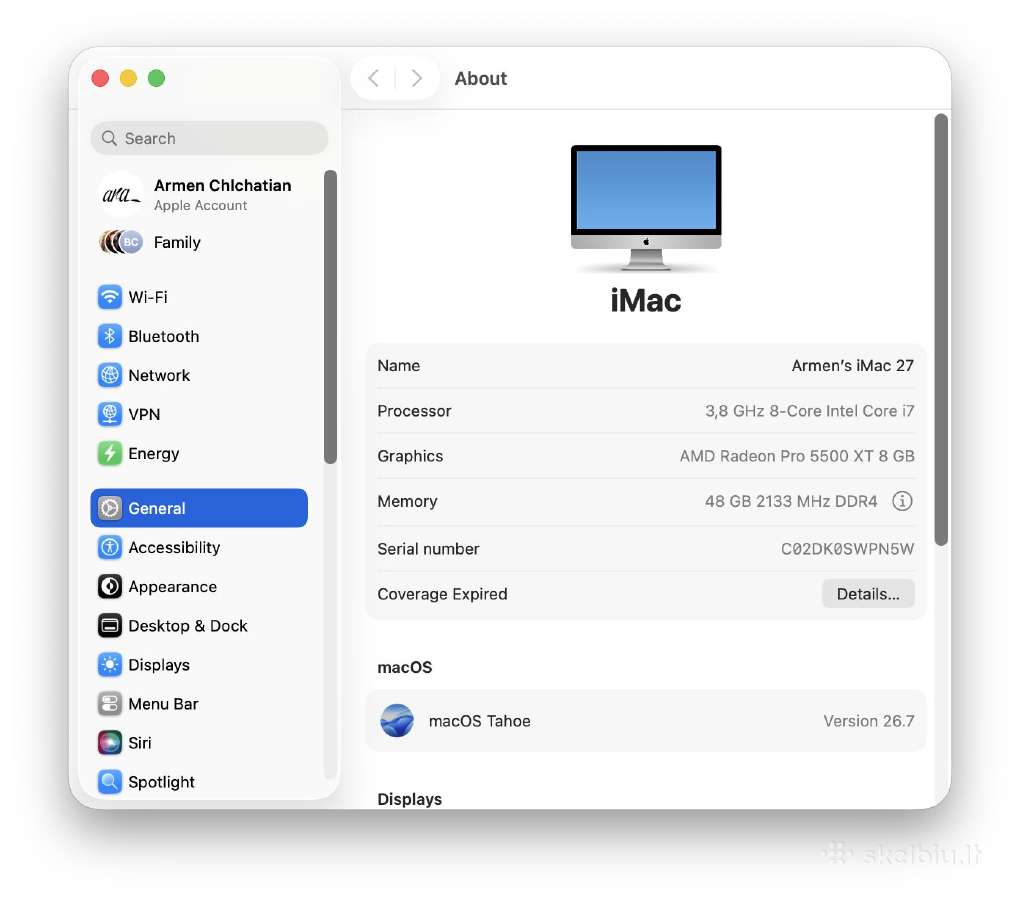Select Appearance label in sidebar
This screenshot has width=1020, height=900.
pos(172,587)
